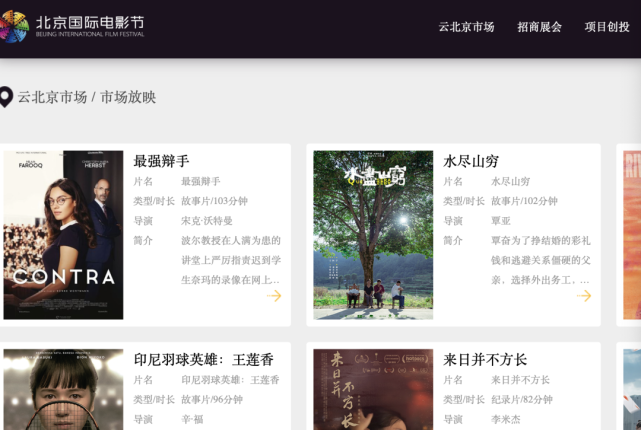Click the location pin breadcrumb icon
Viewport: 641px width, 430px height.
point(6,97)
